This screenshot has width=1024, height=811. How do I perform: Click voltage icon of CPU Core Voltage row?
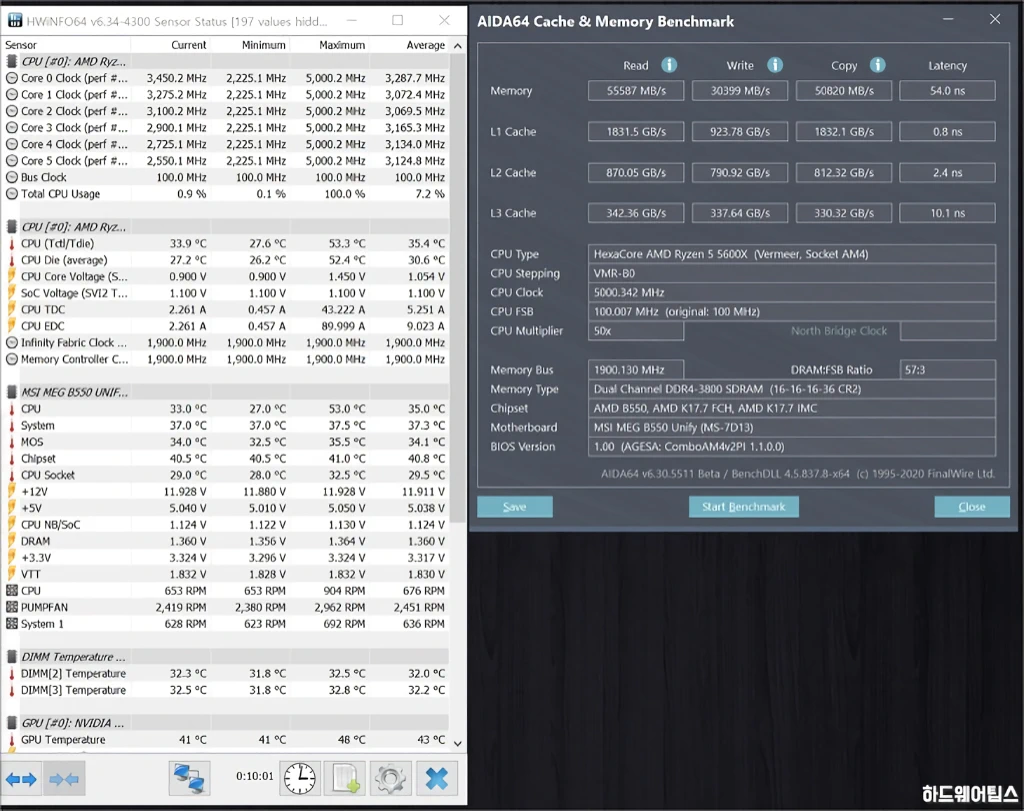[12, 276]
